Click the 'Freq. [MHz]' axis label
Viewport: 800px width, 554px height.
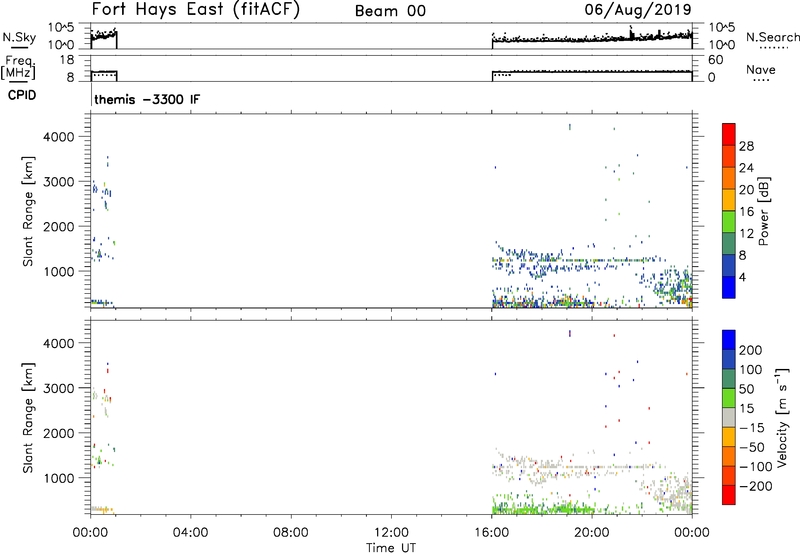point(18,68)
